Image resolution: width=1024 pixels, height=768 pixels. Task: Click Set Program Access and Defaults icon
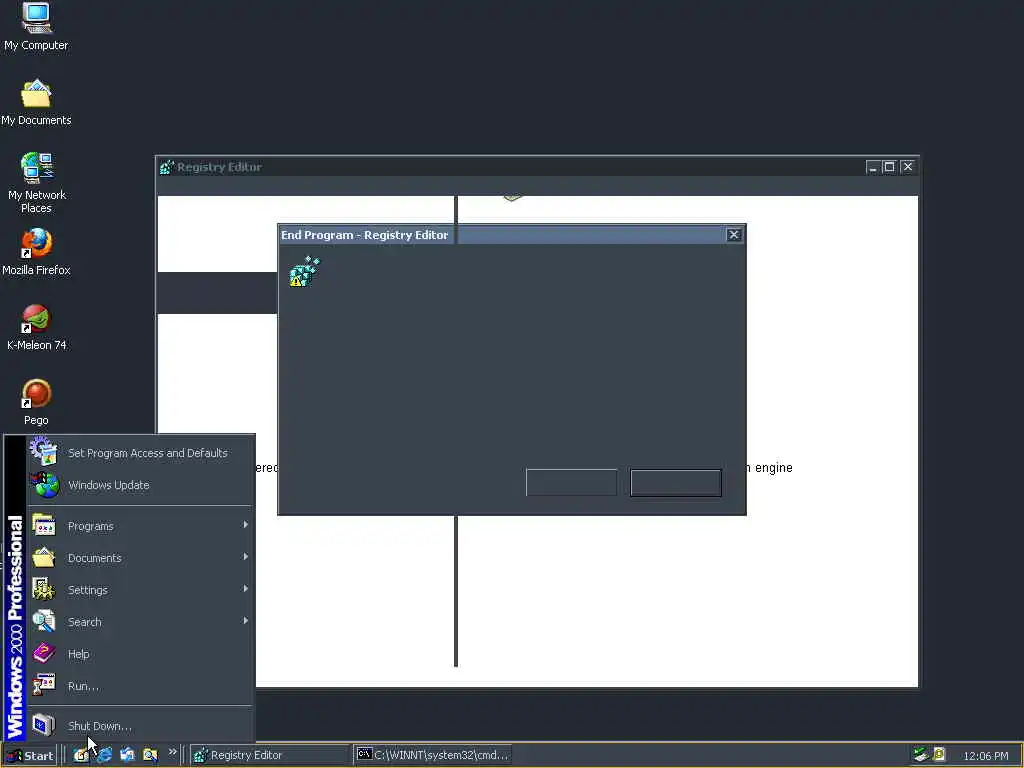click(44, 452)
